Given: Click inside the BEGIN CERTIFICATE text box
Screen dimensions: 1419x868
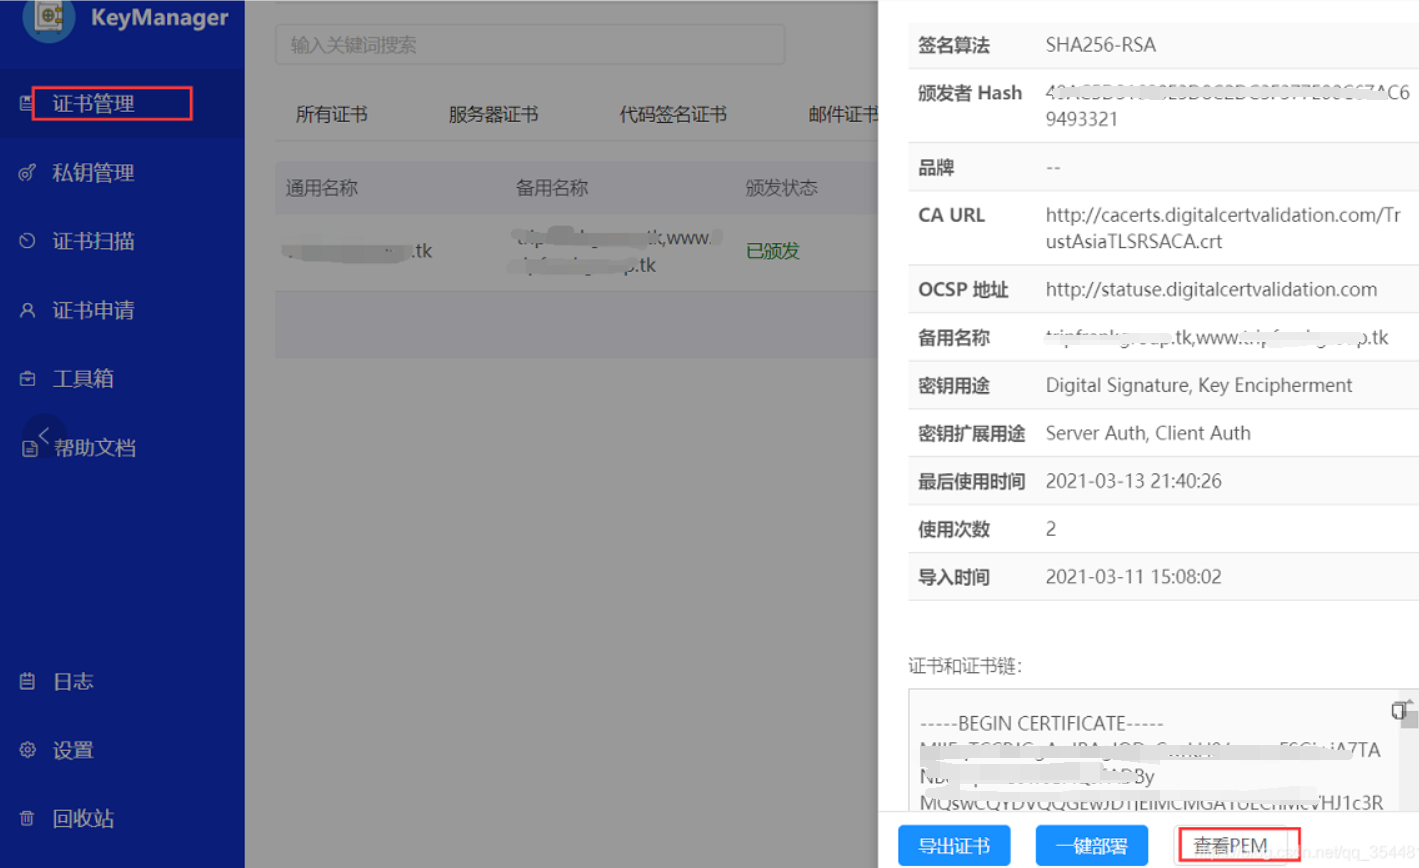Looking at the screenshot, I should pos(1155,751).
